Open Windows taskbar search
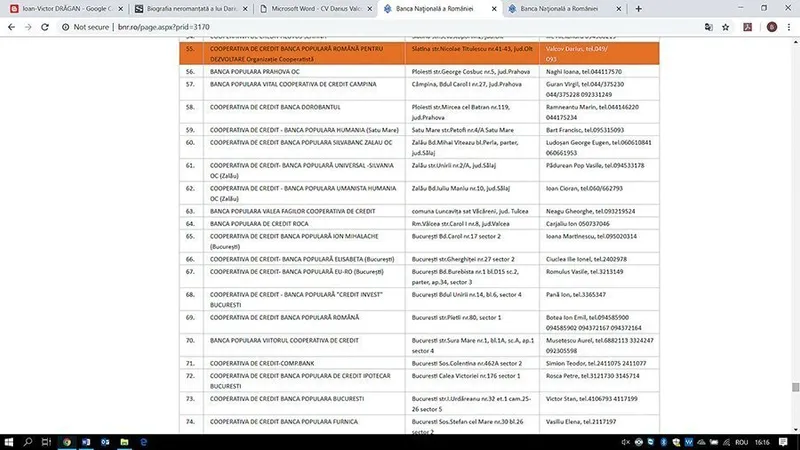This screenshot has height=450, width=800. pos(28,442)
